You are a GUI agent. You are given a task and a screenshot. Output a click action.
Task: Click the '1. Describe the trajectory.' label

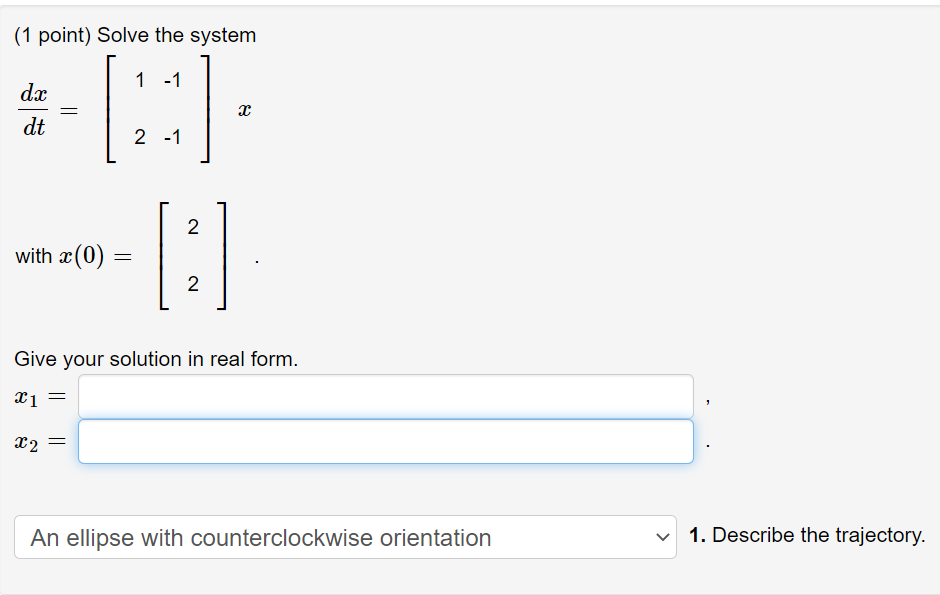[809, 535]
